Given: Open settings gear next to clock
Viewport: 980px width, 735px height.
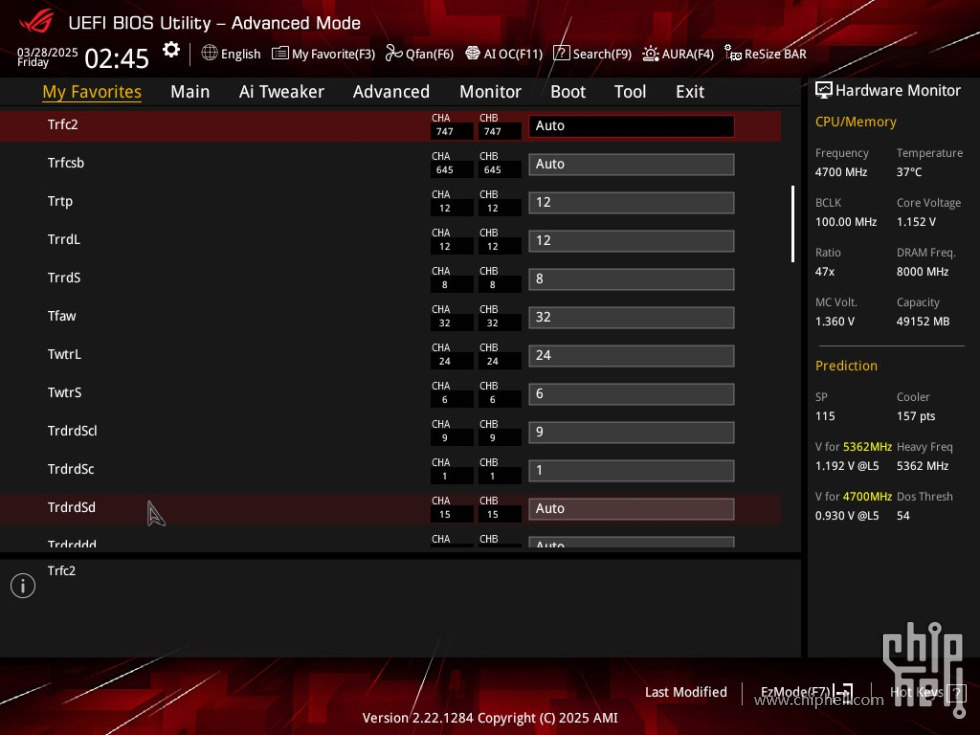Looking at the screenshot, I should pos(171,50).
